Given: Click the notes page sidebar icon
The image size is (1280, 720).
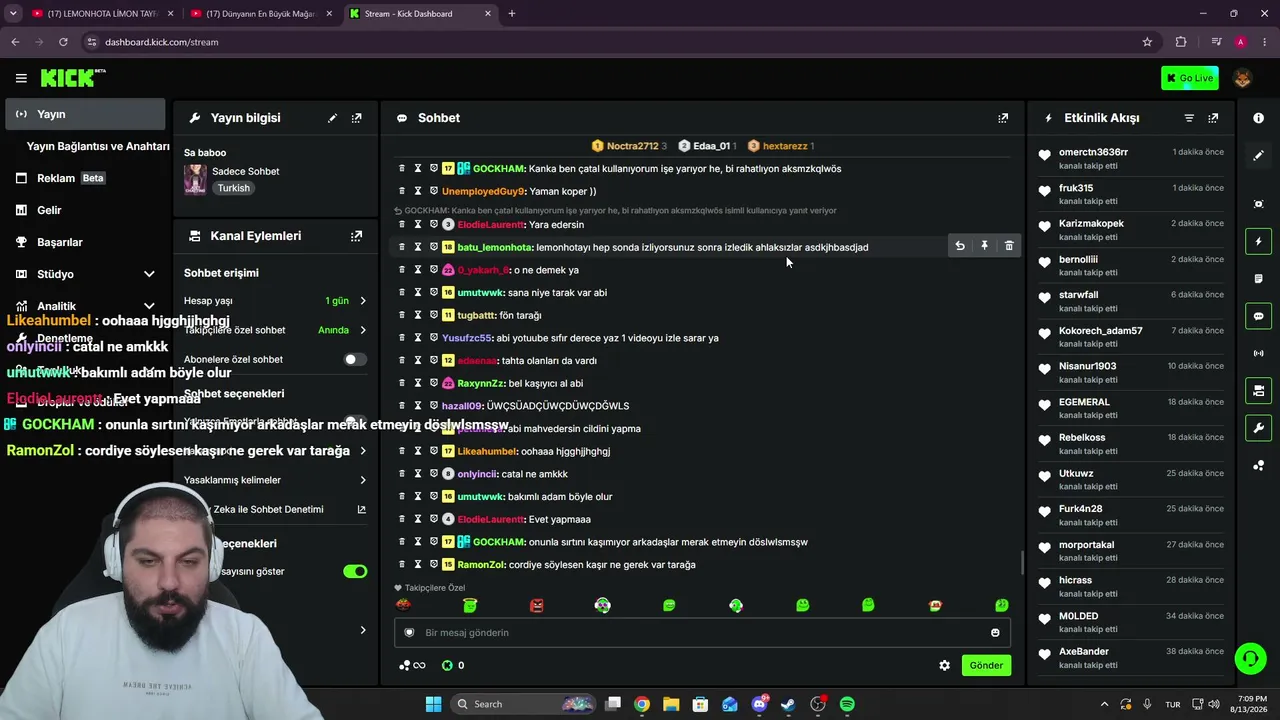Looking at the screenshot, I should pyautogui.click(x=1258, y=278).
